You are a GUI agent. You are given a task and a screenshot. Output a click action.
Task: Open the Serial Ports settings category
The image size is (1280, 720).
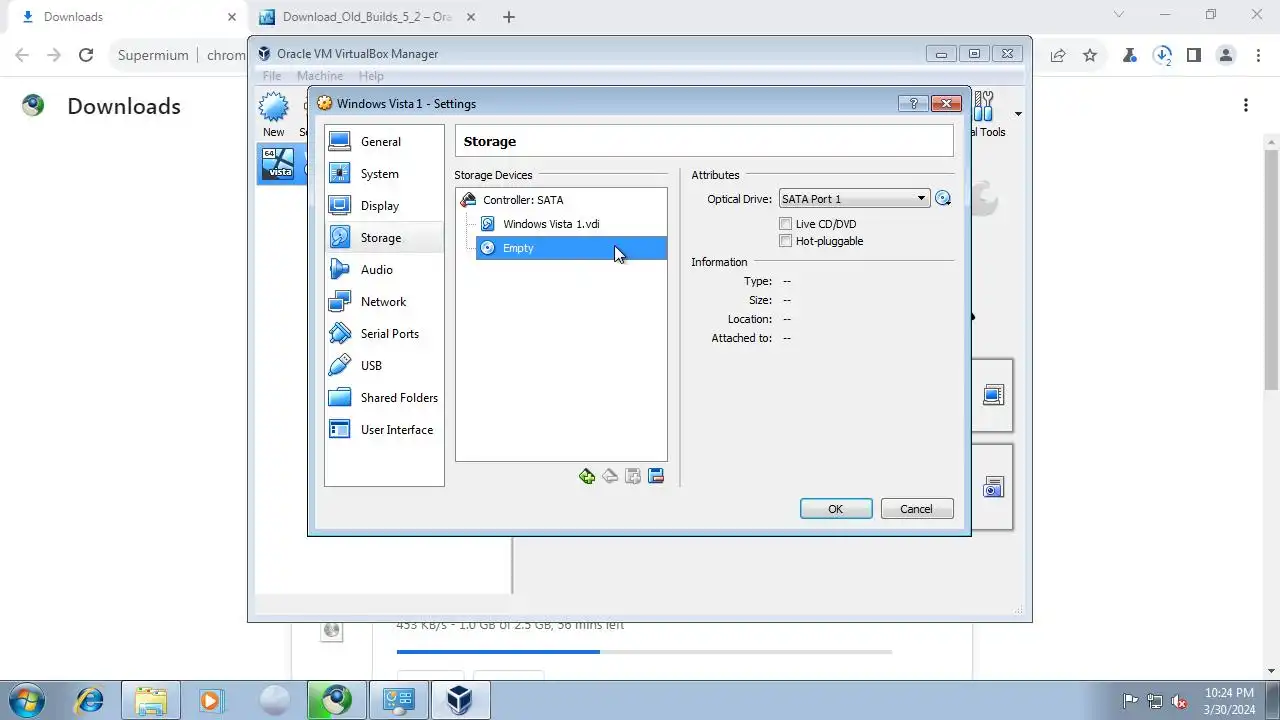384,334
